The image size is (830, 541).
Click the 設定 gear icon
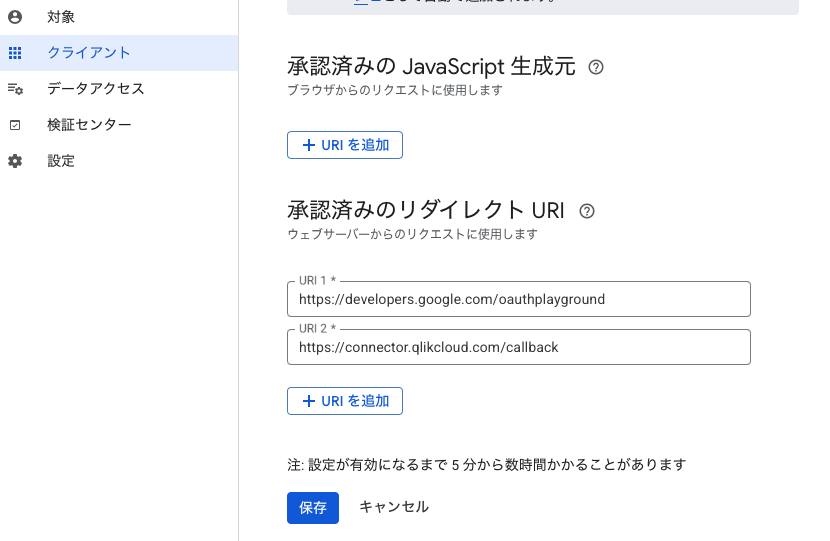15,161
